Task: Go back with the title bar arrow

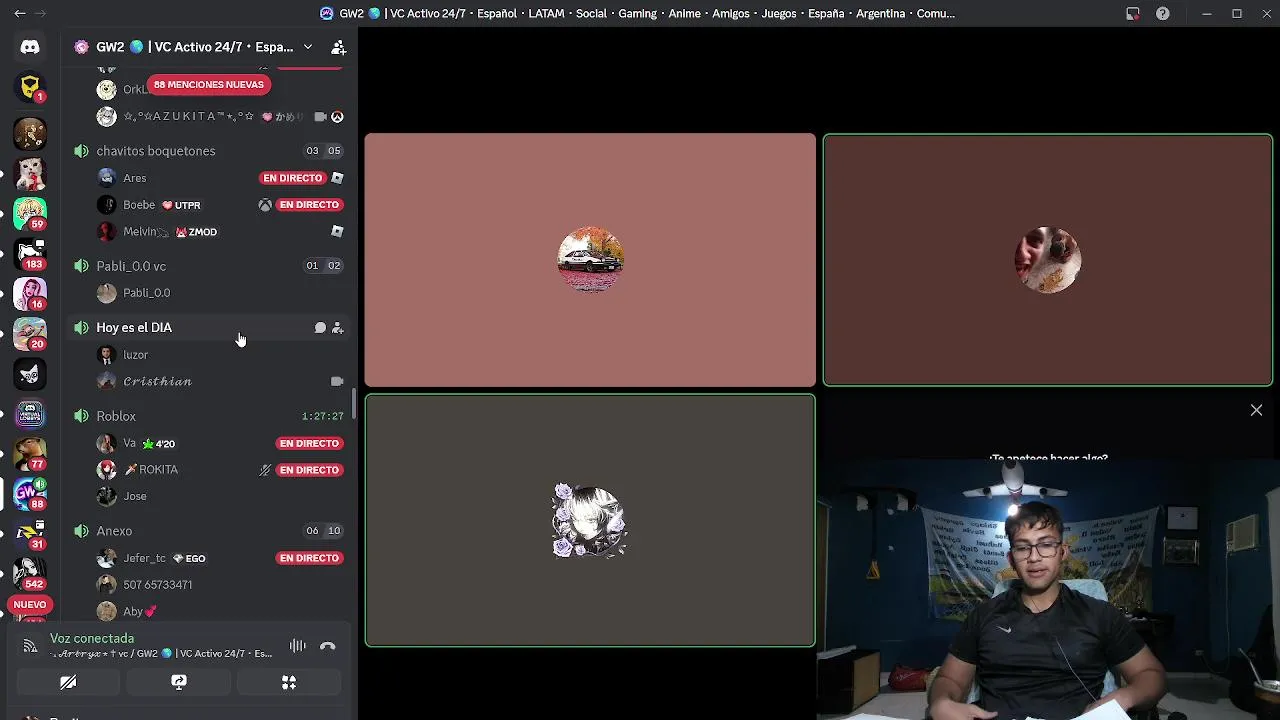Action: pos(20,14)
